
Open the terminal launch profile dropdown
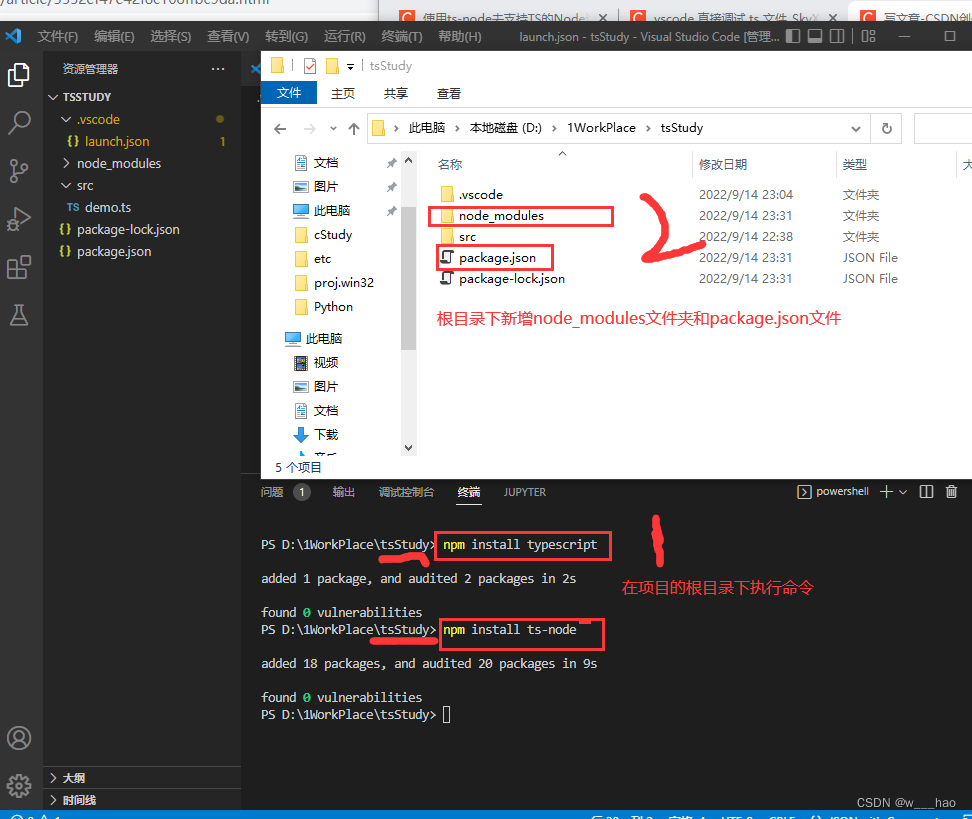pos(903,492)
